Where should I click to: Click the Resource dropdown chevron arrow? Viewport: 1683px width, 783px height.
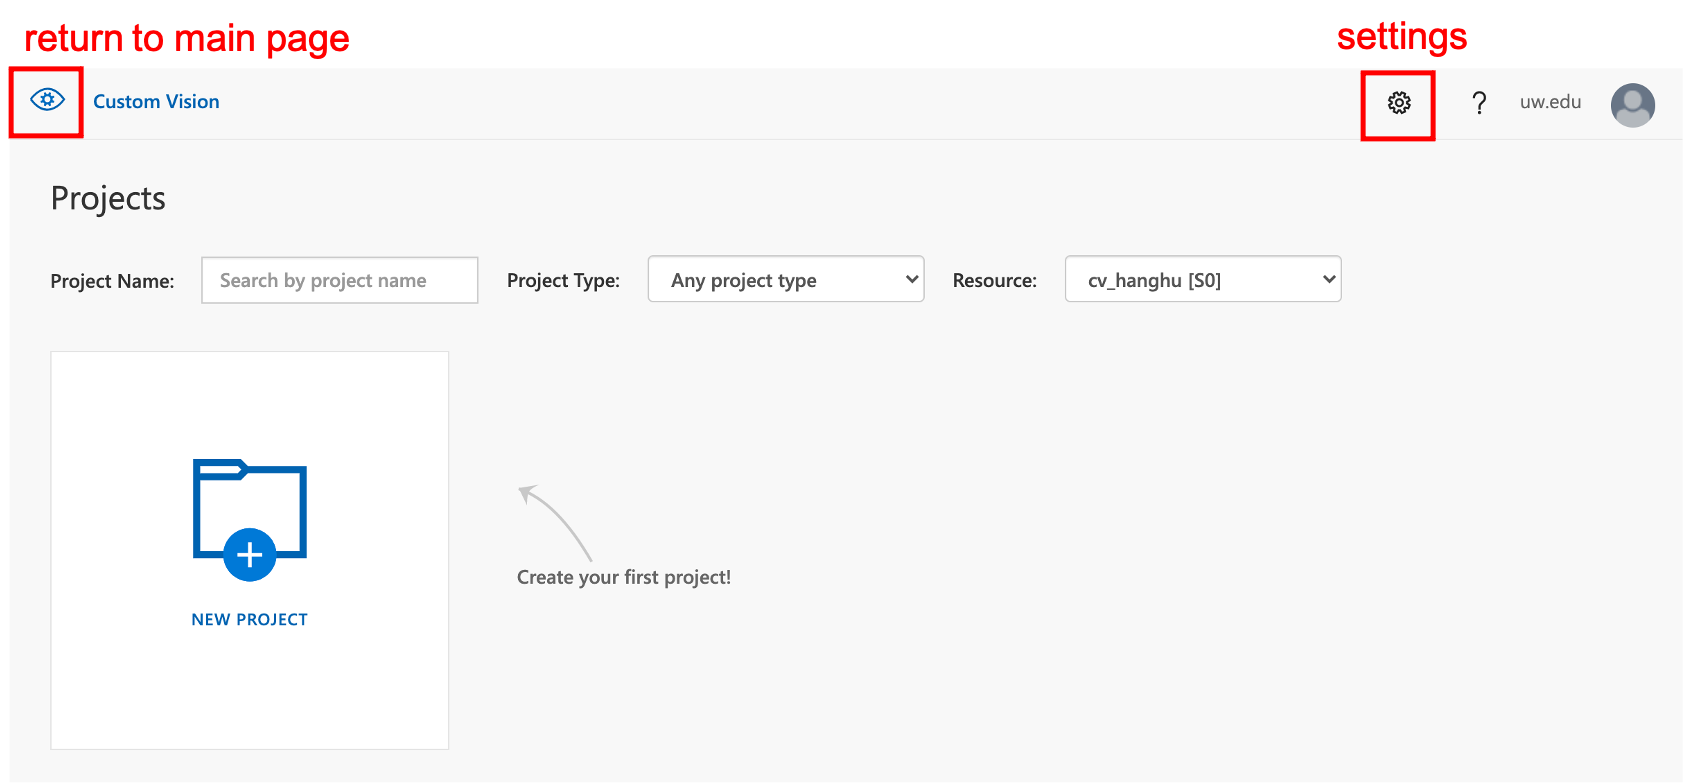(x=1328, y=280)
